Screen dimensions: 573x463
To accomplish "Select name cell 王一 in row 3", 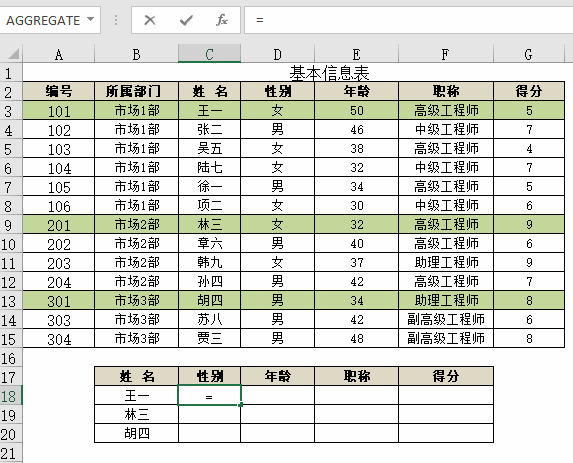I will pyautogui.click(x=209, y=110).
